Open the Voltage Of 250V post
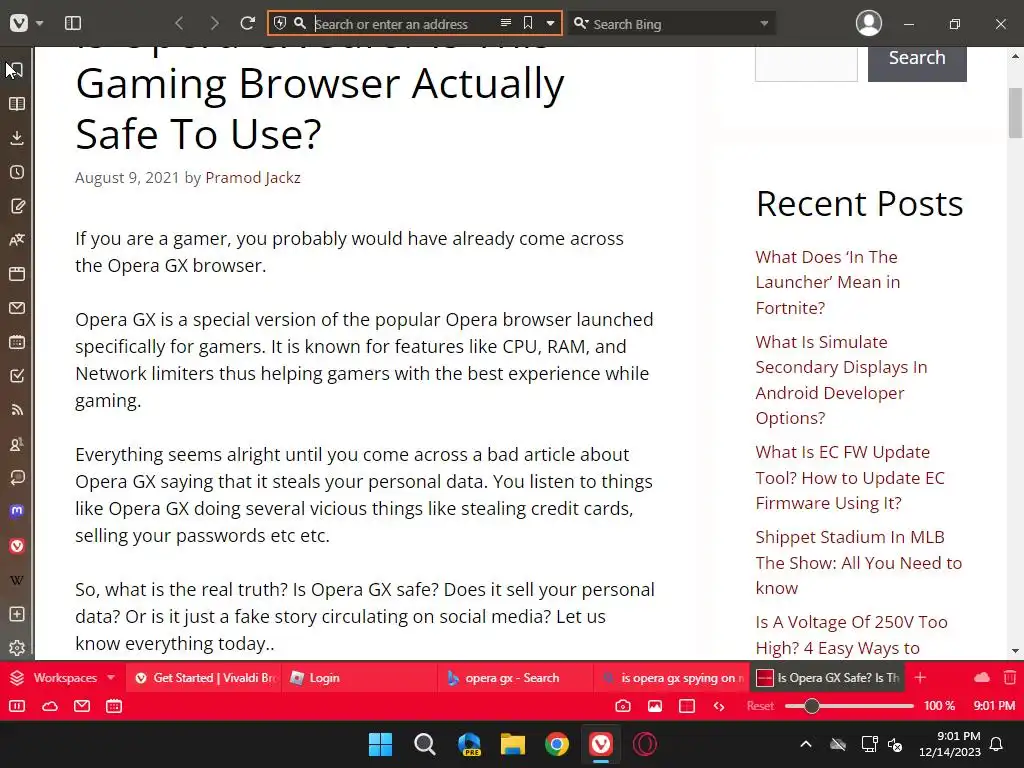 [851, 635]
